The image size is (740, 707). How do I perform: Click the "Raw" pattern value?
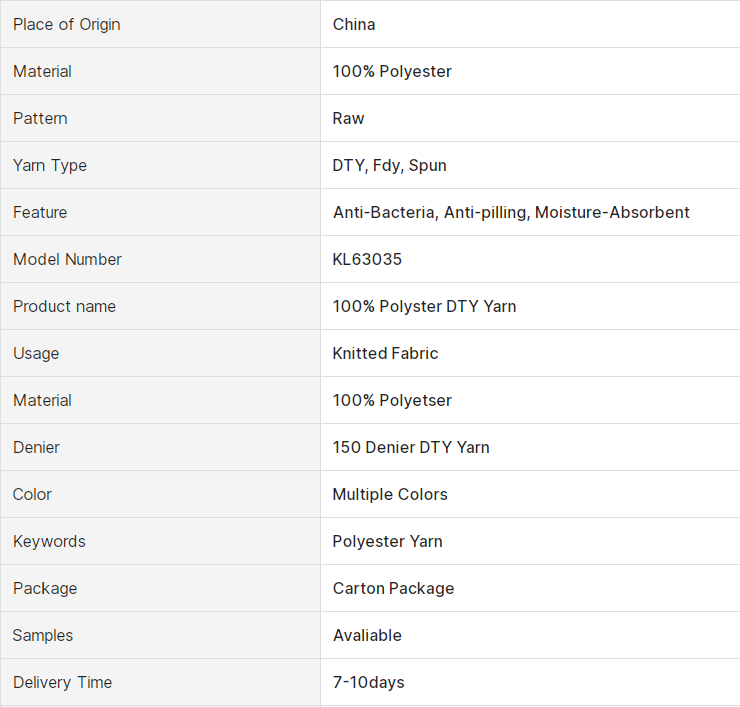click(349, 118)
